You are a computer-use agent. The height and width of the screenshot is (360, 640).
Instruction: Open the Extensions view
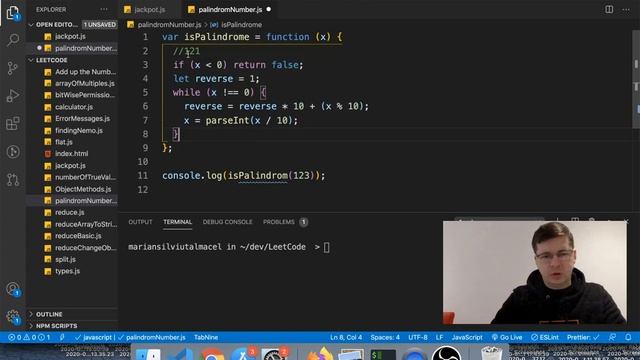[13, 124]
